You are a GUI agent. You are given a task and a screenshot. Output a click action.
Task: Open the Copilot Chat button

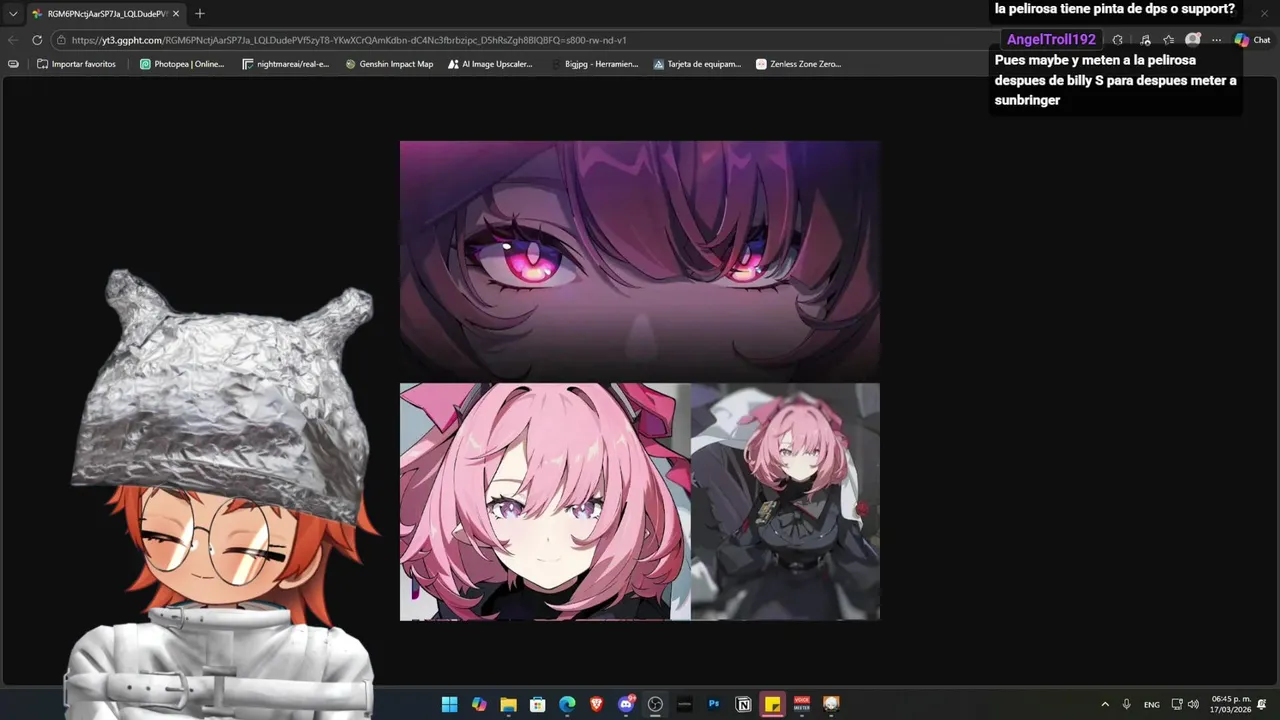coord(1252,40)
